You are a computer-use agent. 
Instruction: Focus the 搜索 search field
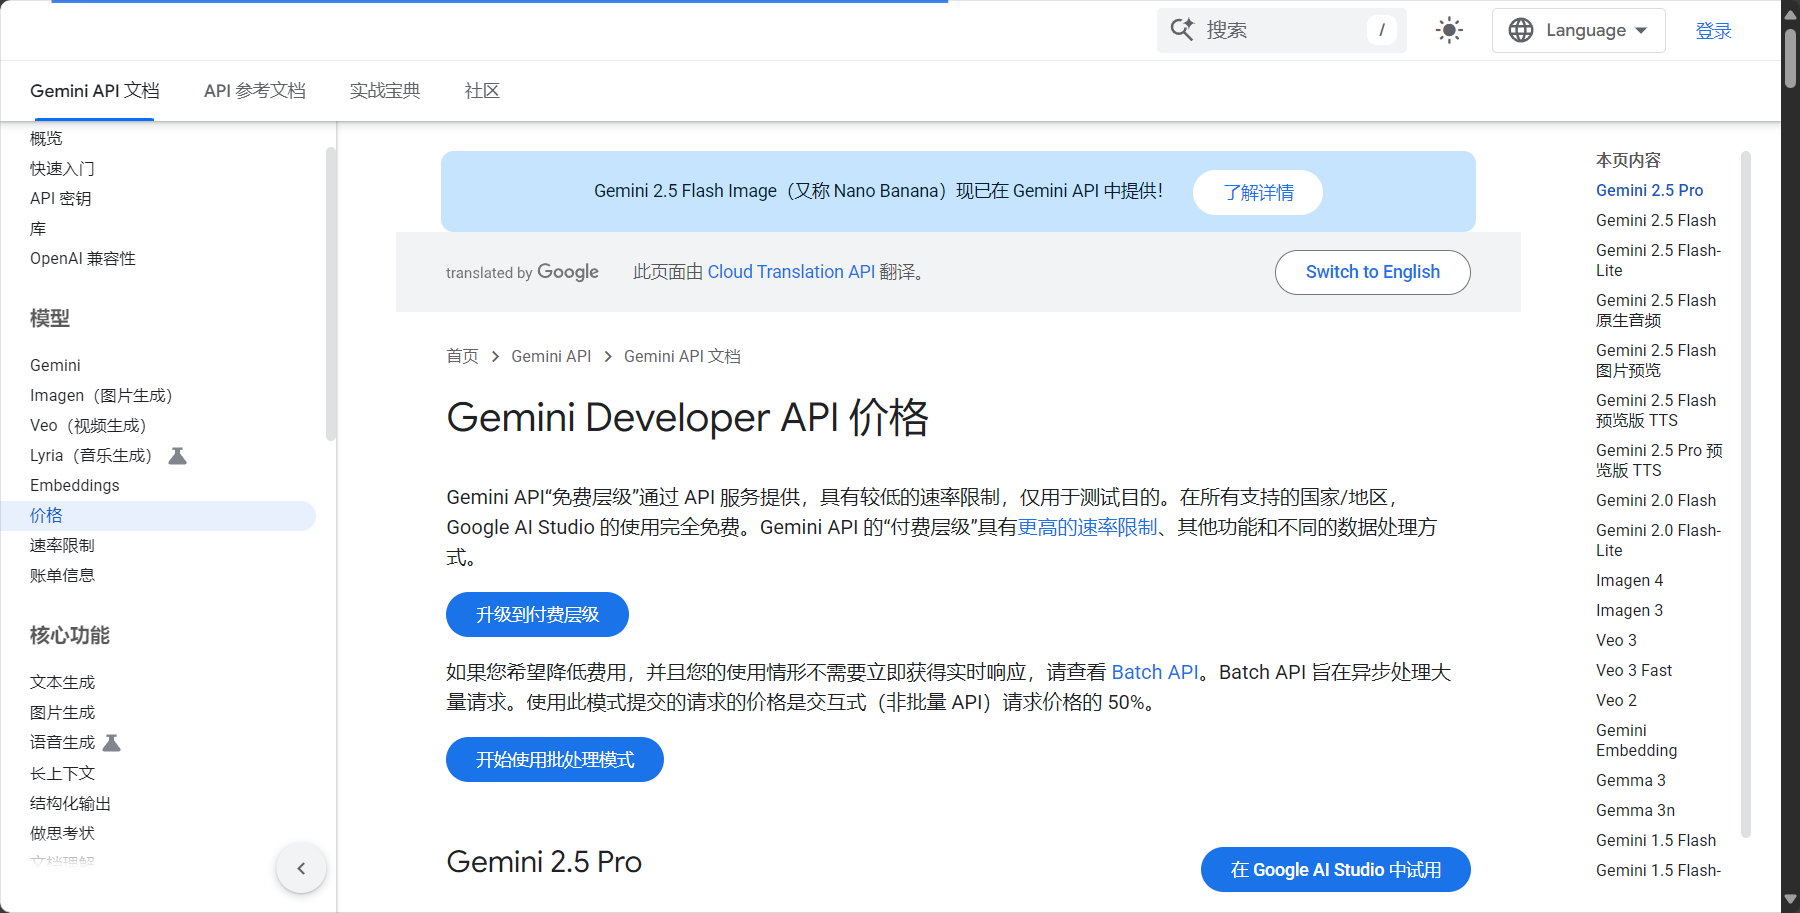coord(1282,30)
